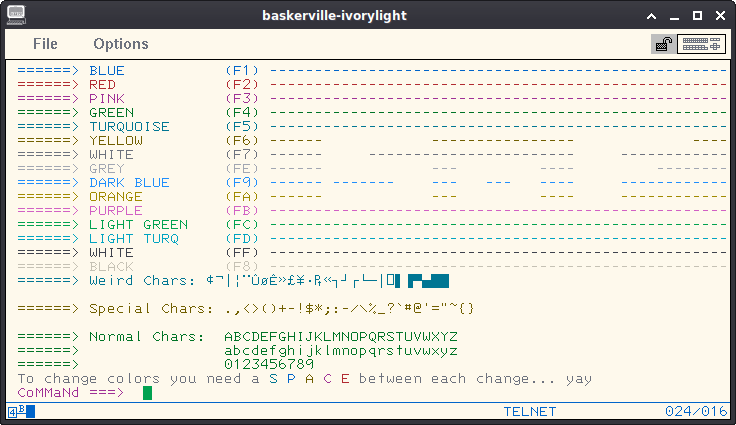Click the (F6) code text
736x425 pixels.
pos(242,140)
